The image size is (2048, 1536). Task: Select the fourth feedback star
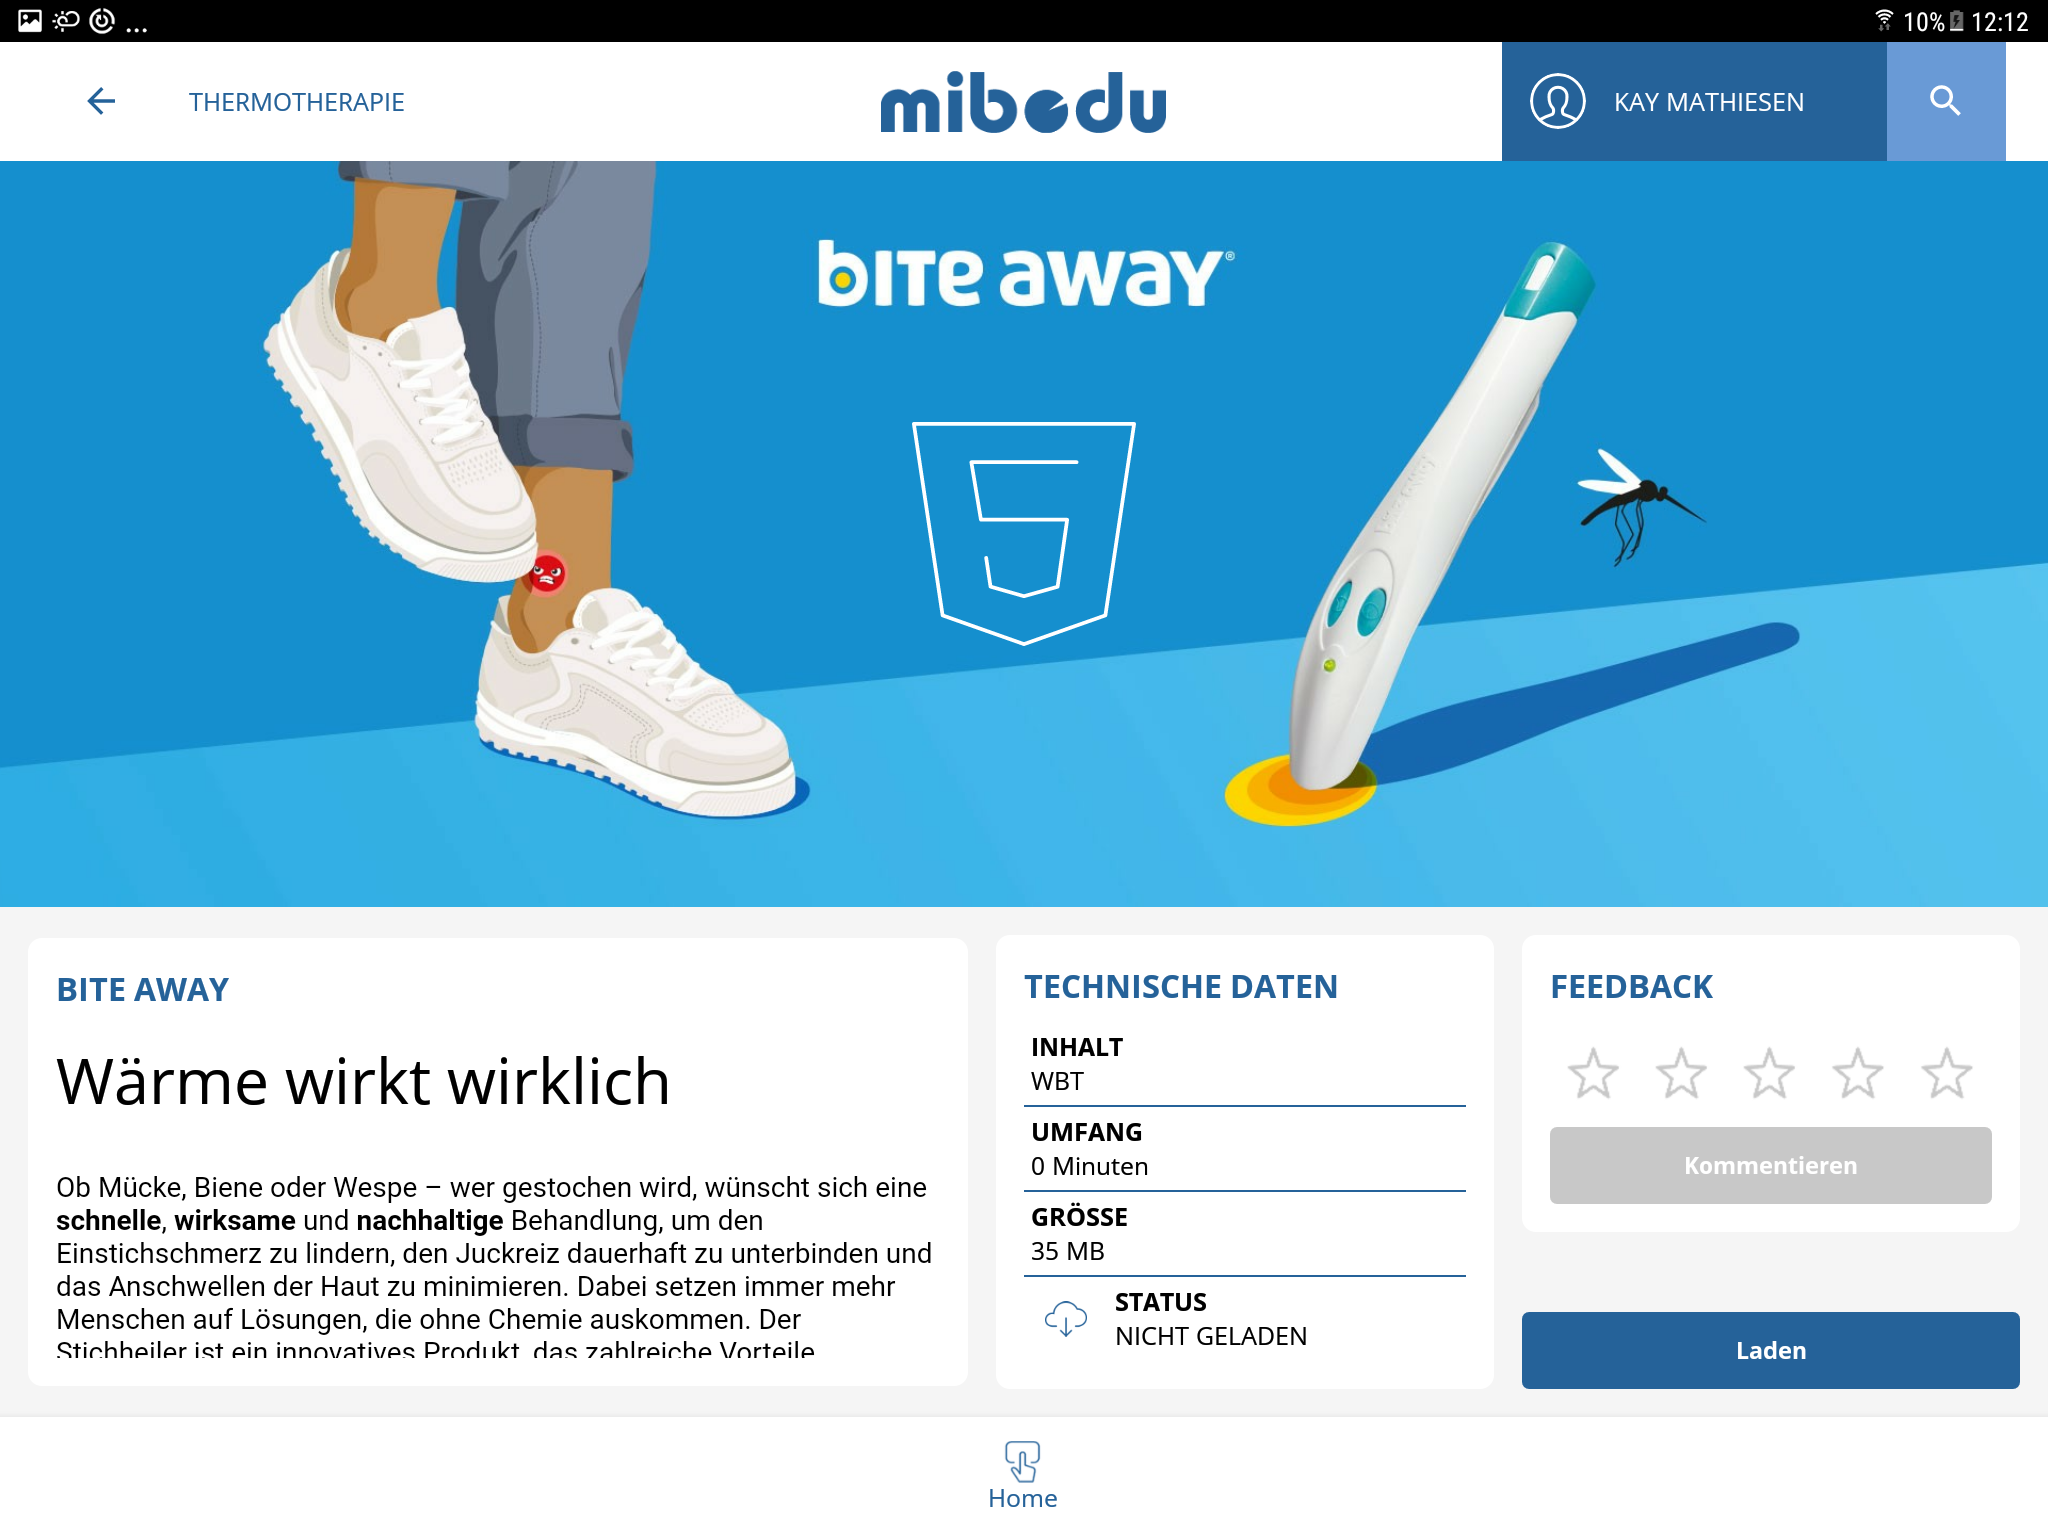point(1857,1073)
